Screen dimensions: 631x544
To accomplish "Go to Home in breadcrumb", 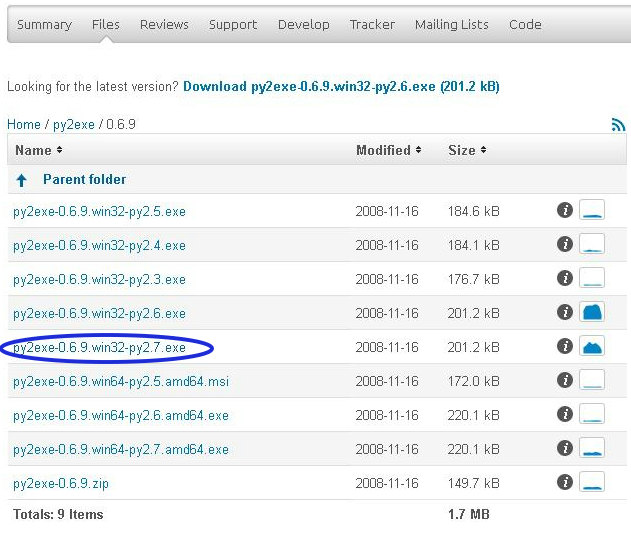I will coord(24,124).
